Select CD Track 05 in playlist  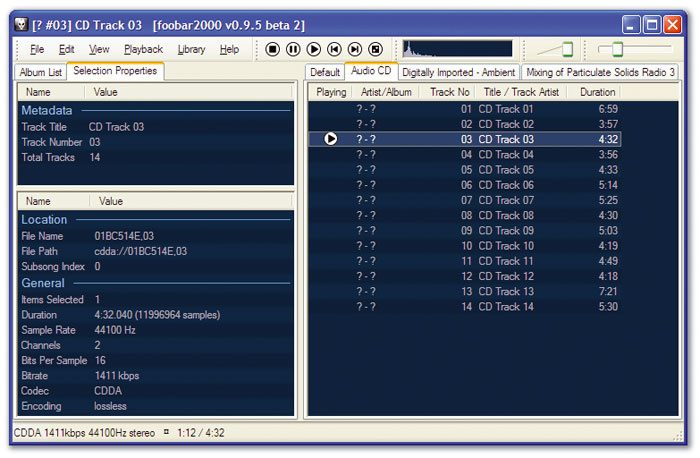tap(464, 170)
